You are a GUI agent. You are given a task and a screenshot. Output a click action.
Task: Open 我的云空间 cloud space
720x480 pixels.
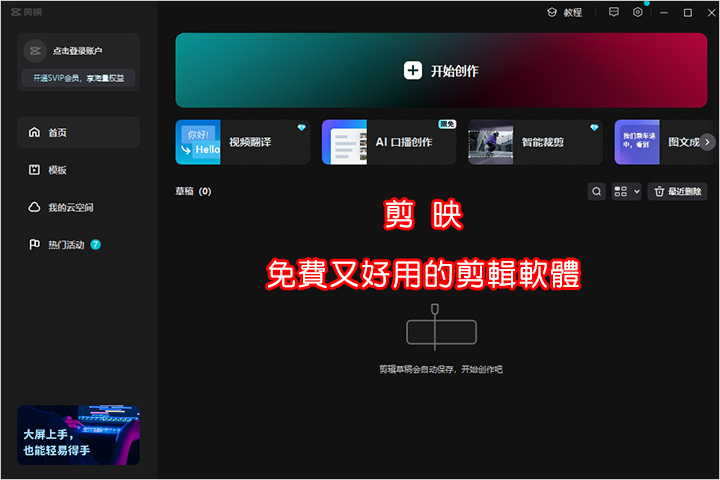(x=78, y=207)
